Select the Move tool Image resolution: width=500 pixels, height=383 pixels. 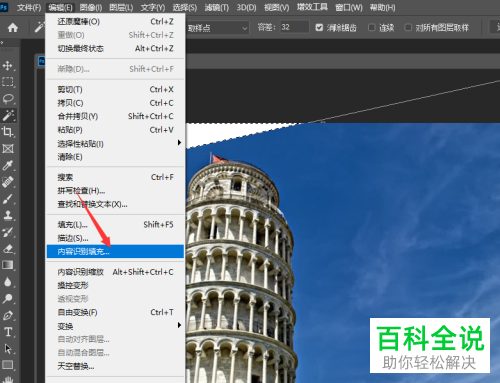(x=8, y=65)
